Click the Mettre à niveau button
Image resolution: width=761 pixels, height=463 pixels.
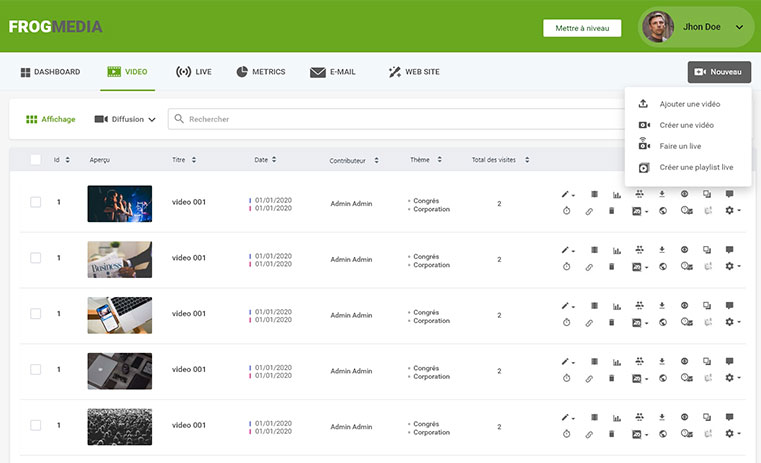coord(582,28)
